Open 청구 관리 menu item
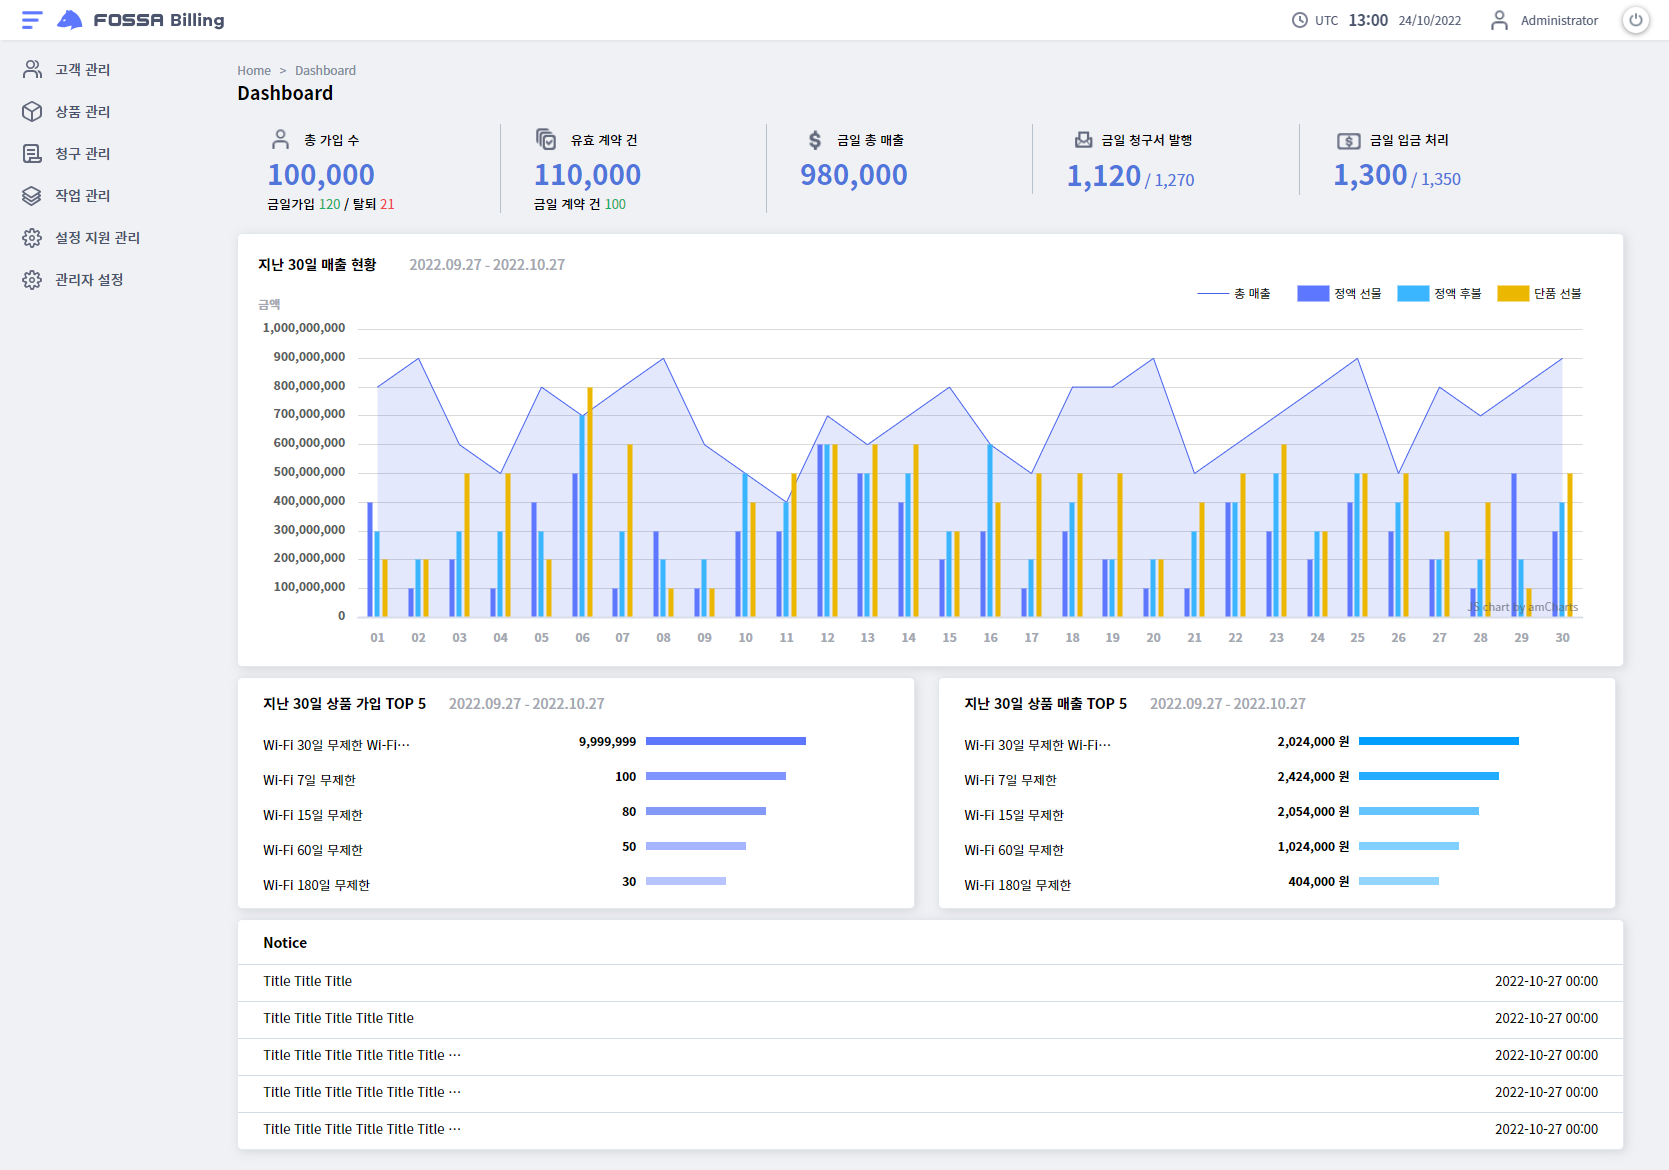Screen dimensions: 1669x1170 82,153
